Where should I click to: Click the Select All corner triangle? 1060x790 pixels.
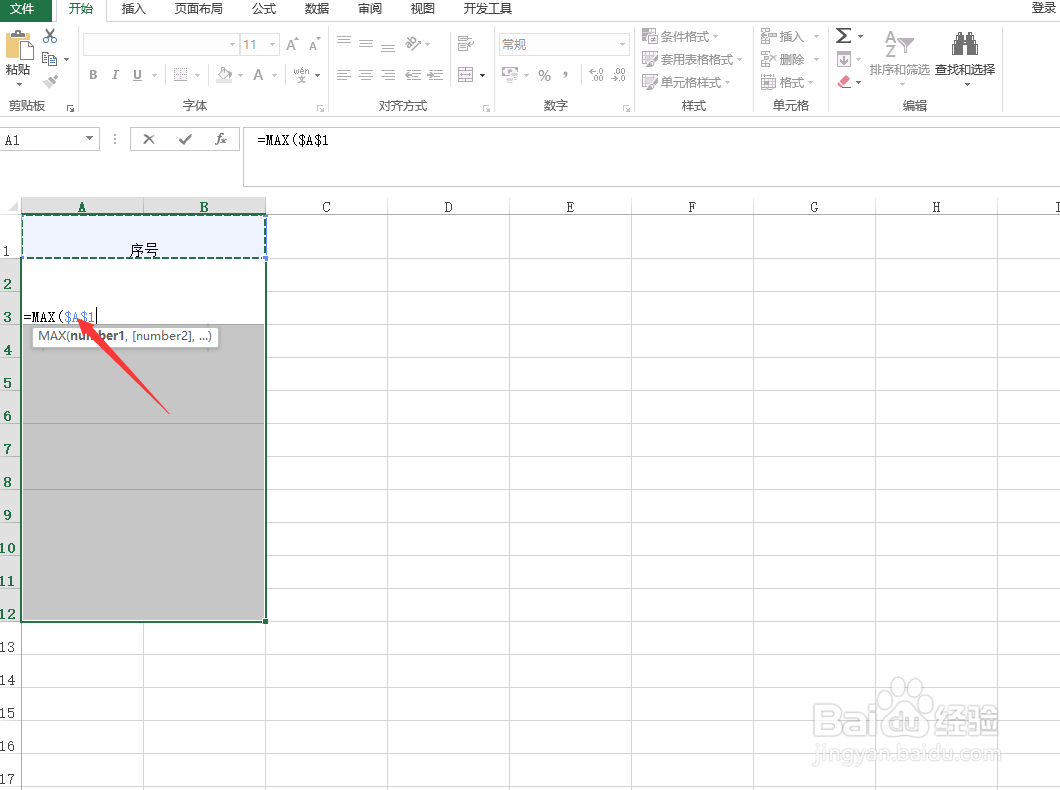click(x=11, y=206)
